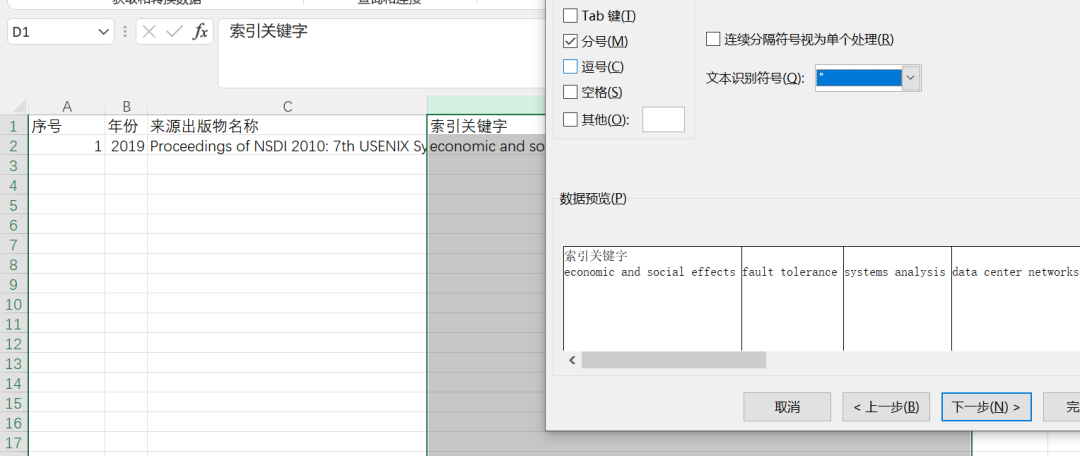Toggle 连续分隔符号视为单个处理 checkbox
1080x456 pixels.
click(713, 39)
